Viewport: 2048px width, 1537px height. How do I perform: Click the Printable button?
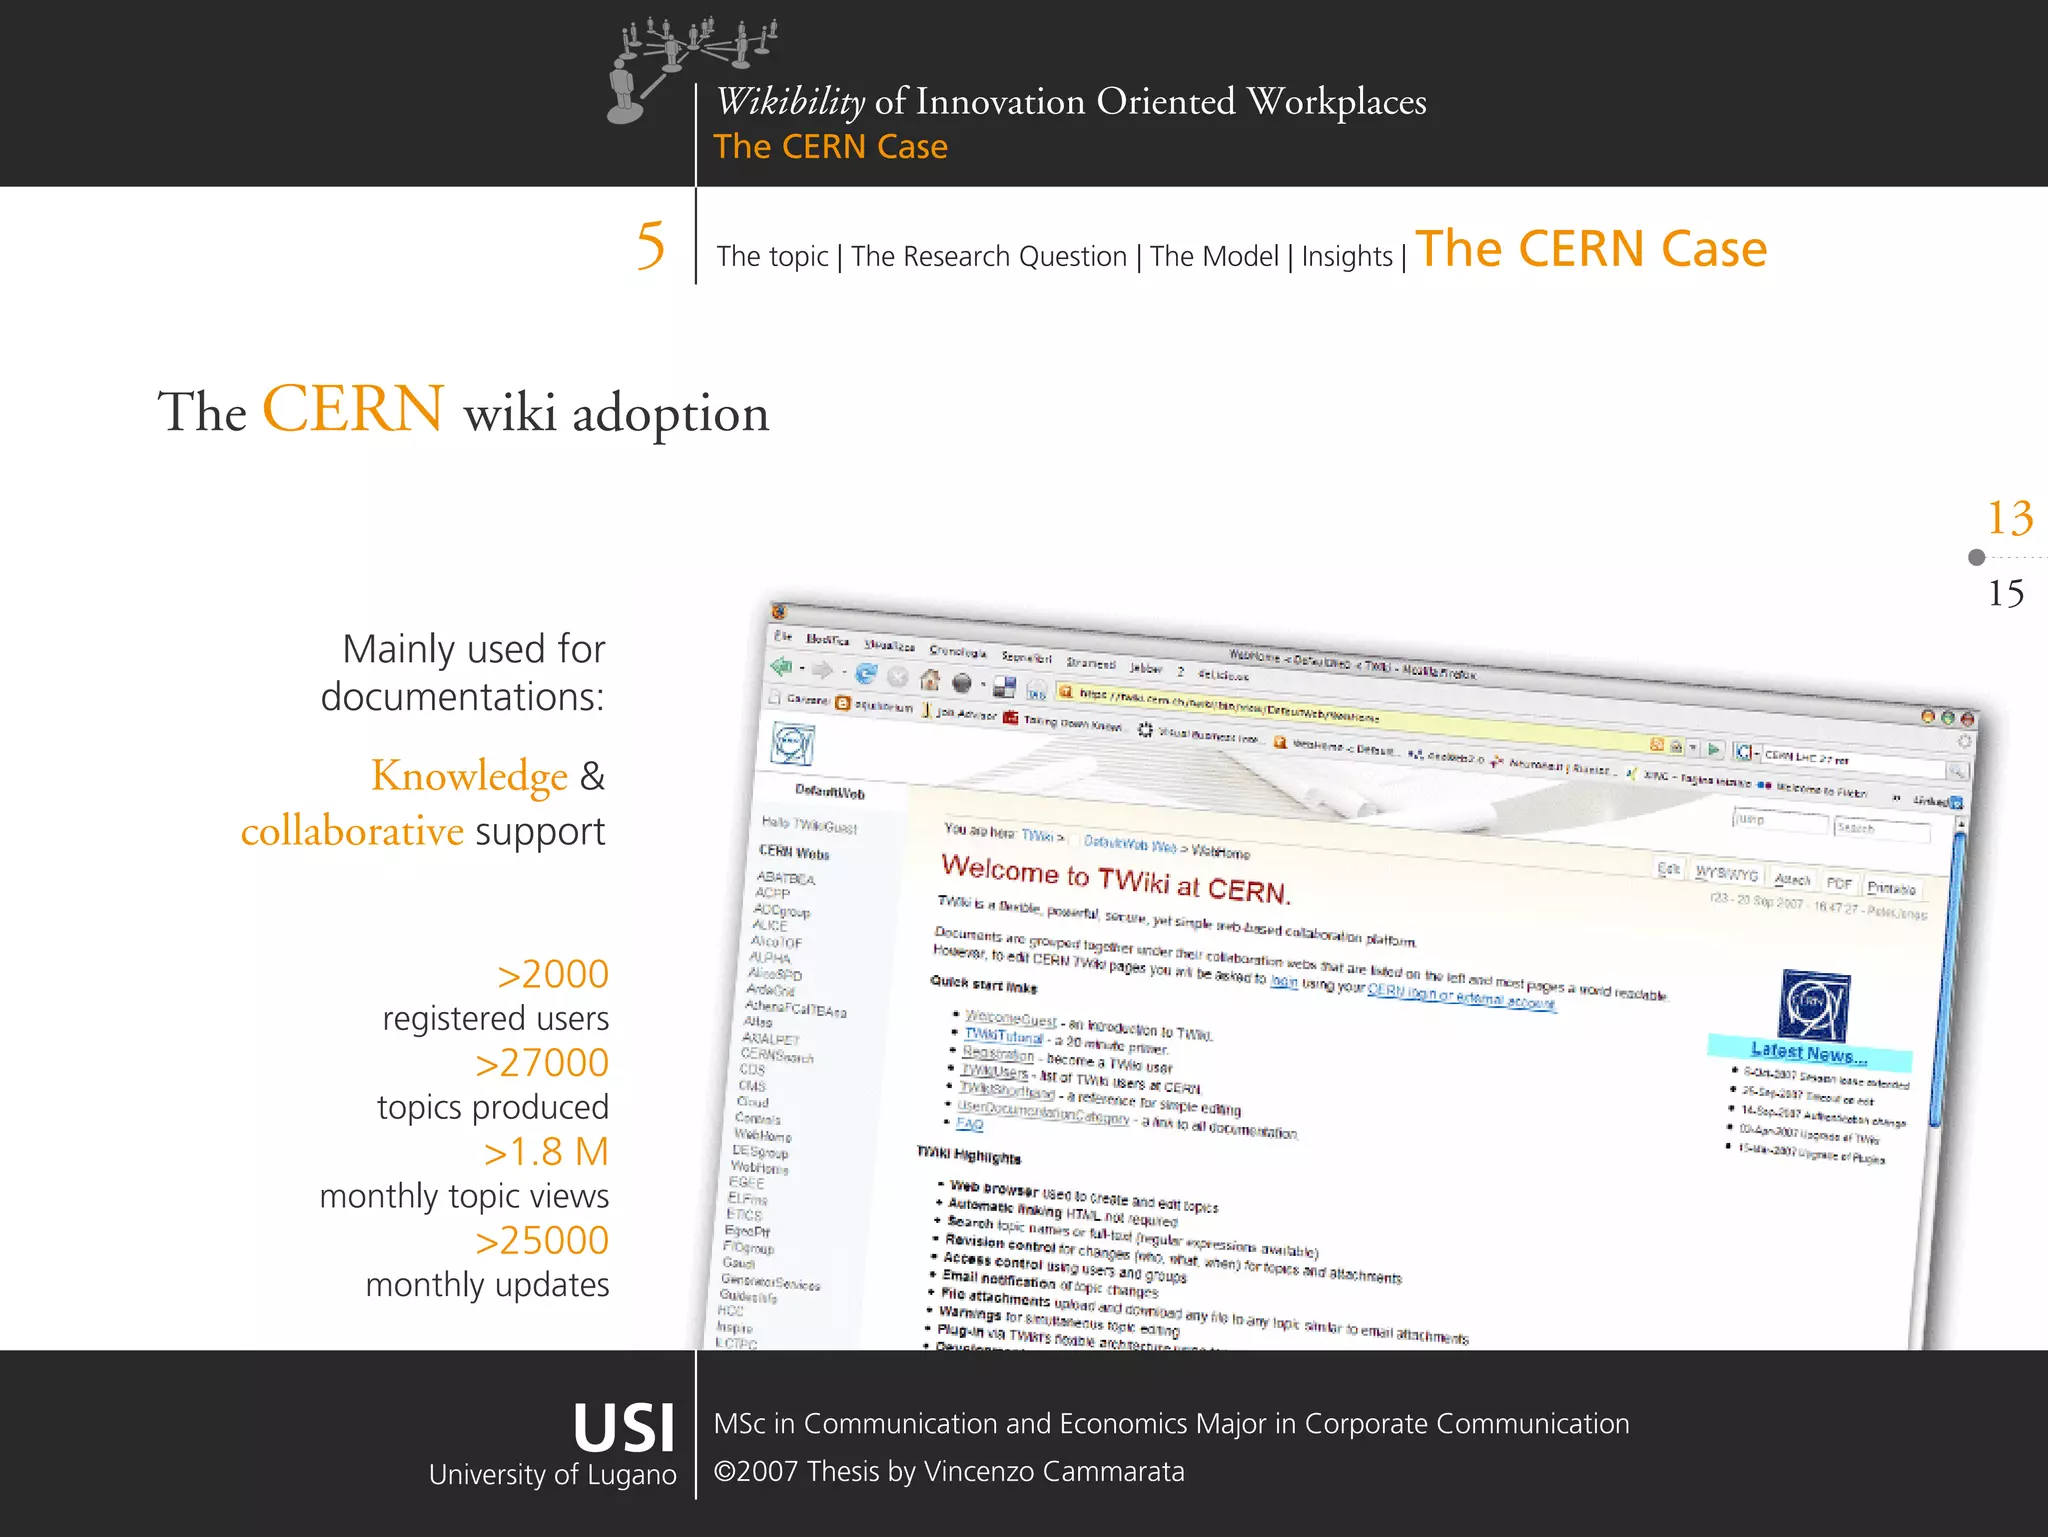[1891, 888]
